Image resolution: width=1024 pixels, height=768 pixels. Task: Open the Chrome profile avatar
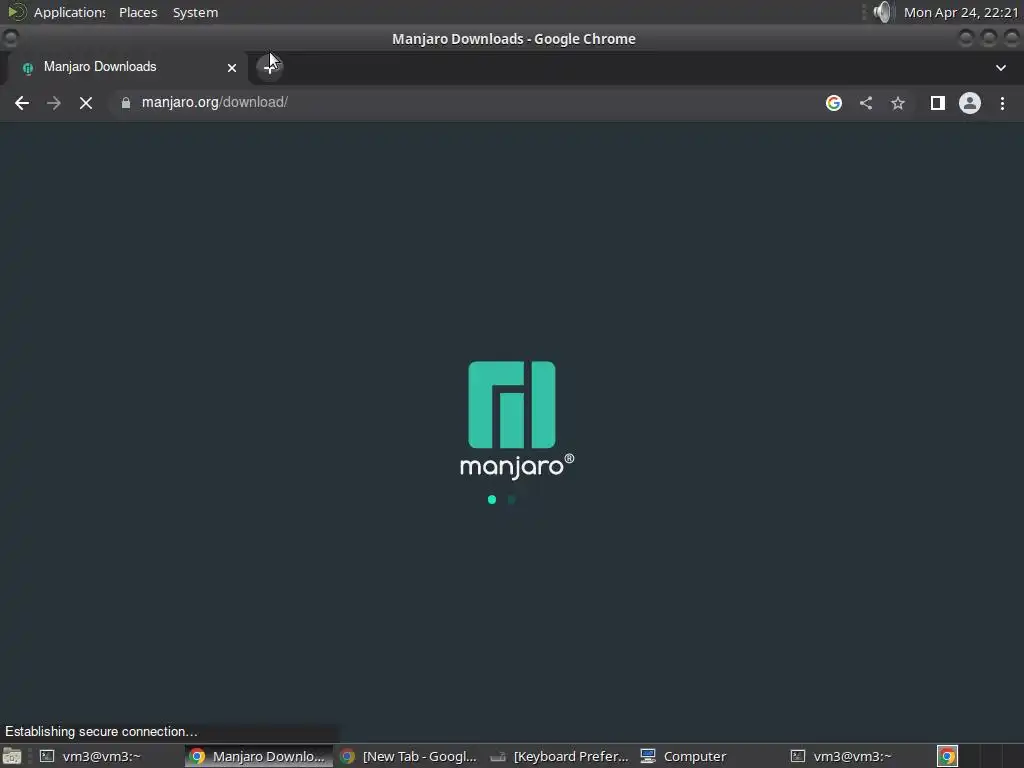point(970,103)
